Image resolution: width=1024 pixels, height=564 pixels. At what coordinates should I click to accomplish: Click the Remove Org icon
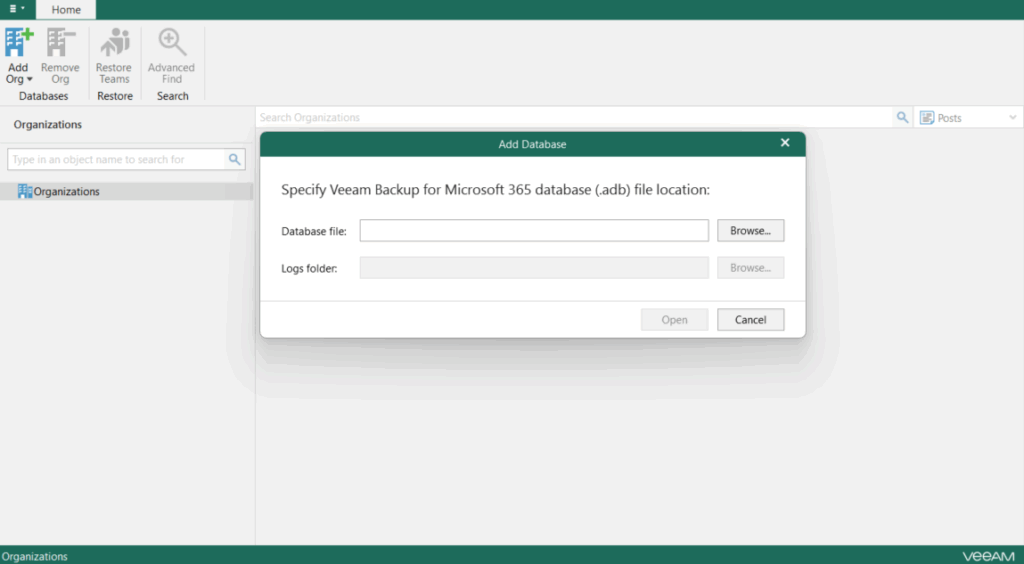coord(60,44)
